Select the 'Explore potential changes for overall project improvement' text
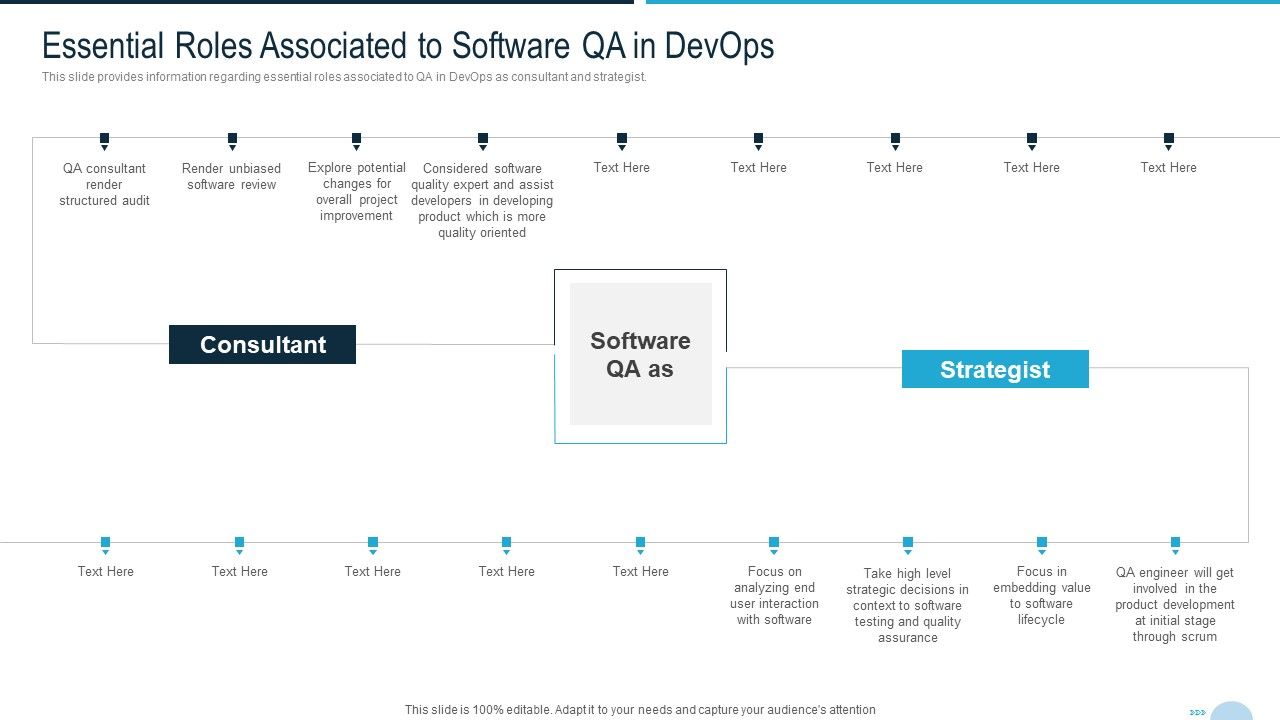 point(357,192)
